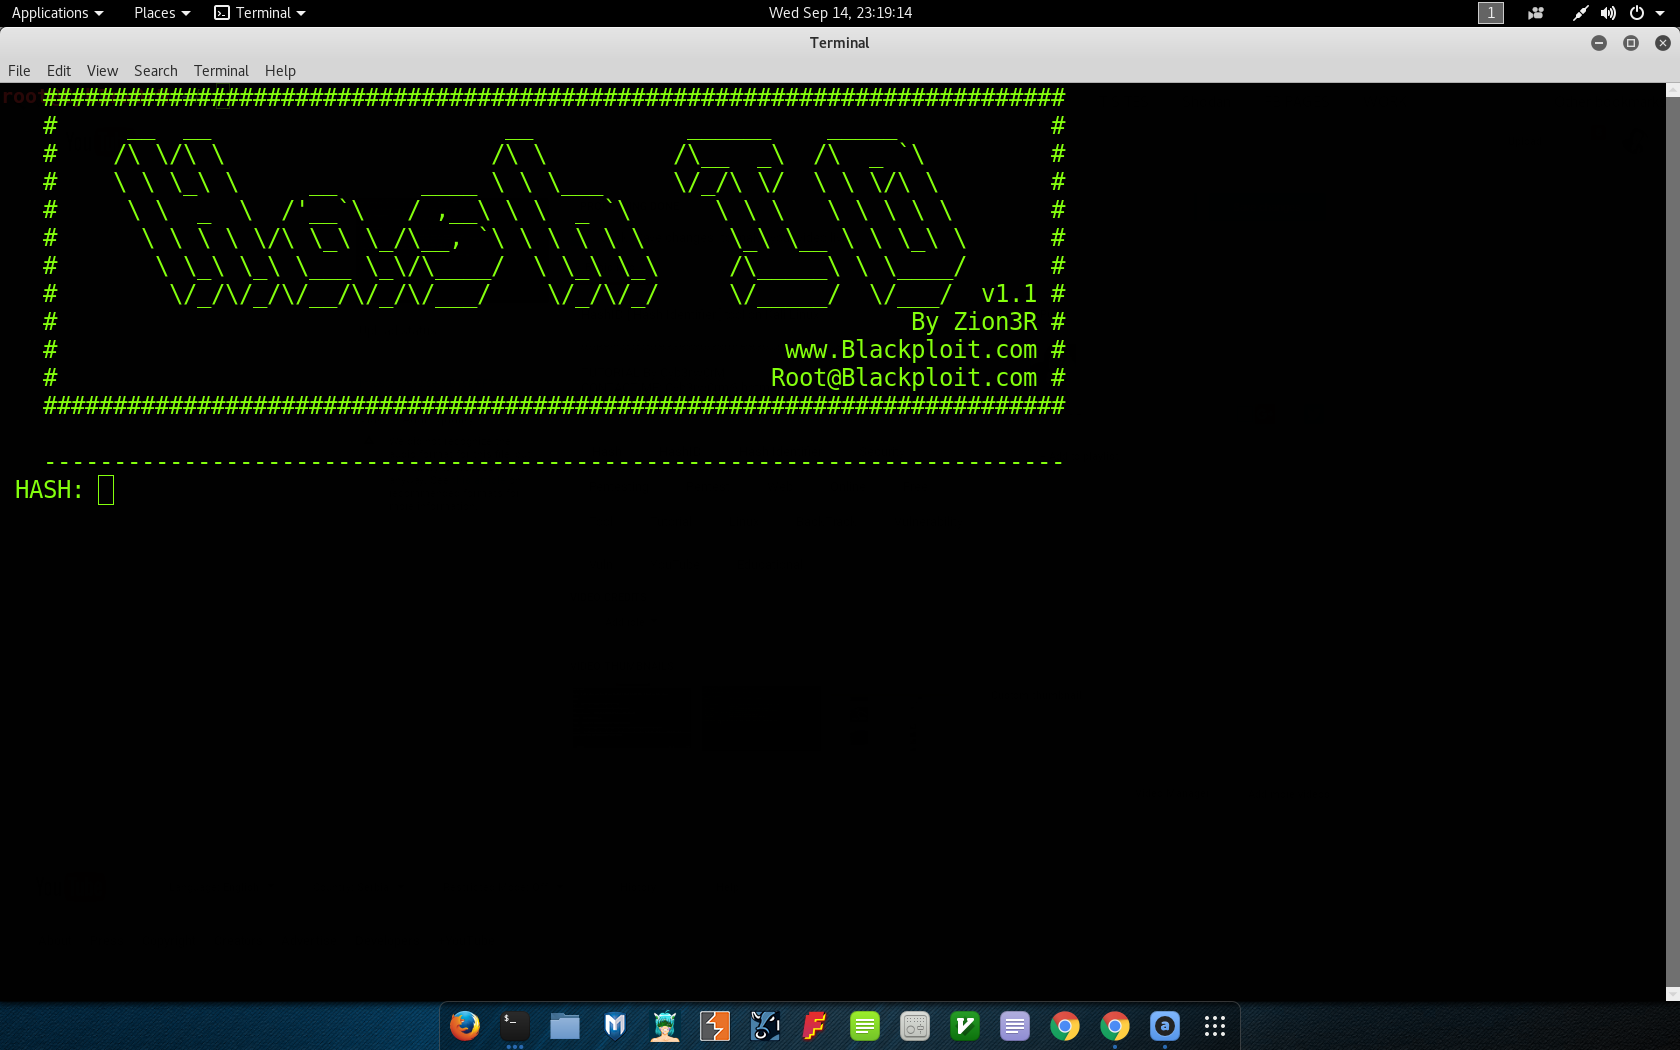Open the Terminal app menu in top bar

(x=260, y=13)
